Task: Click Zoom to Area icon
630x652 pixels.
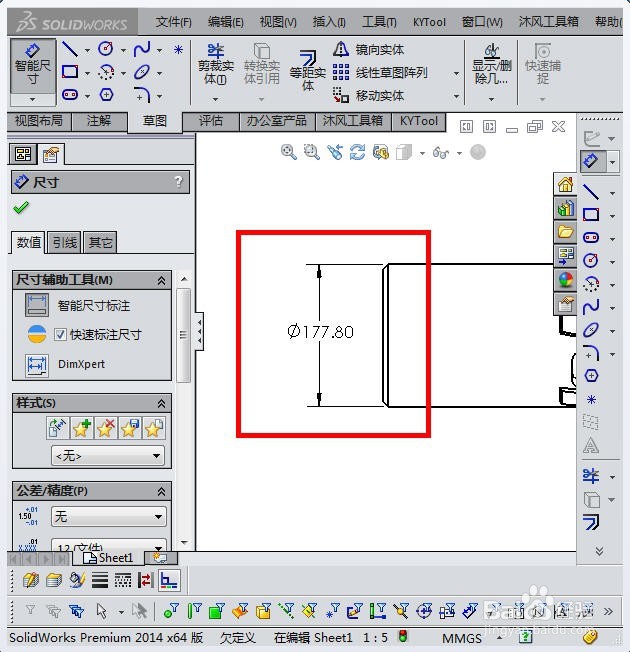Action: coord(311,152)
